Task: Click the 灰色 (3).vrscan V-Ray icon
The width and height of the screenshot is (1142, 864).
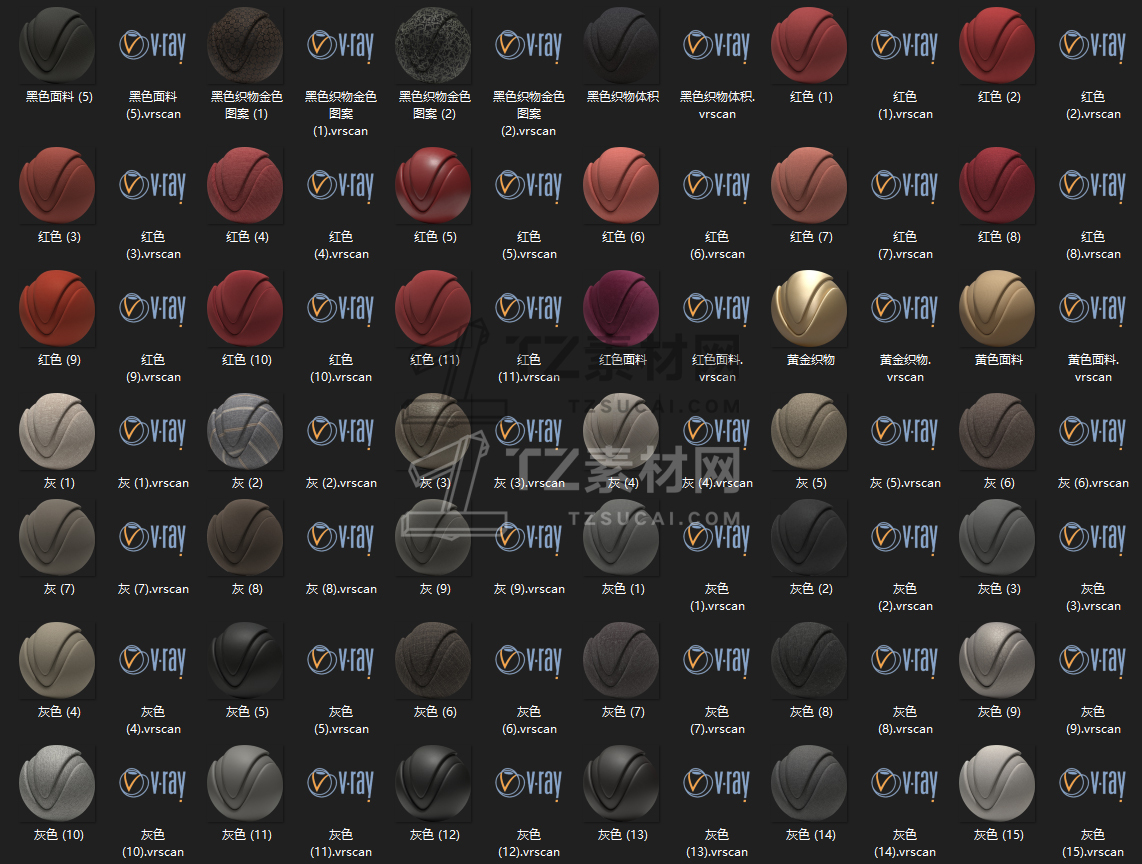Action: [1092, 537]
